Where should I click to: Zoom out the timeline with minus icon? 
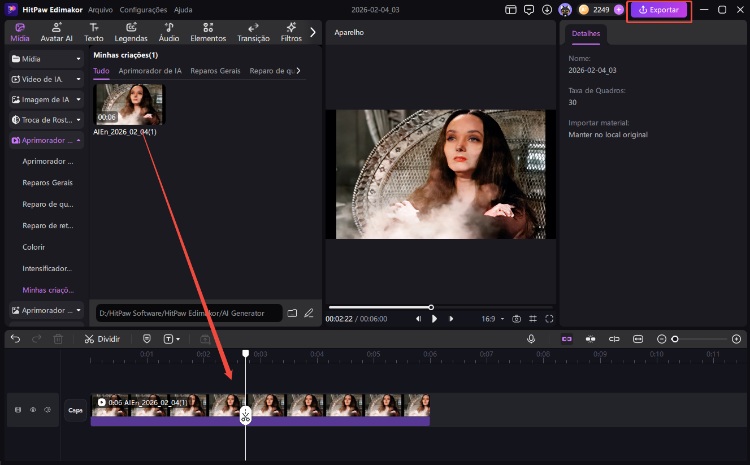[x=662, y=339]
